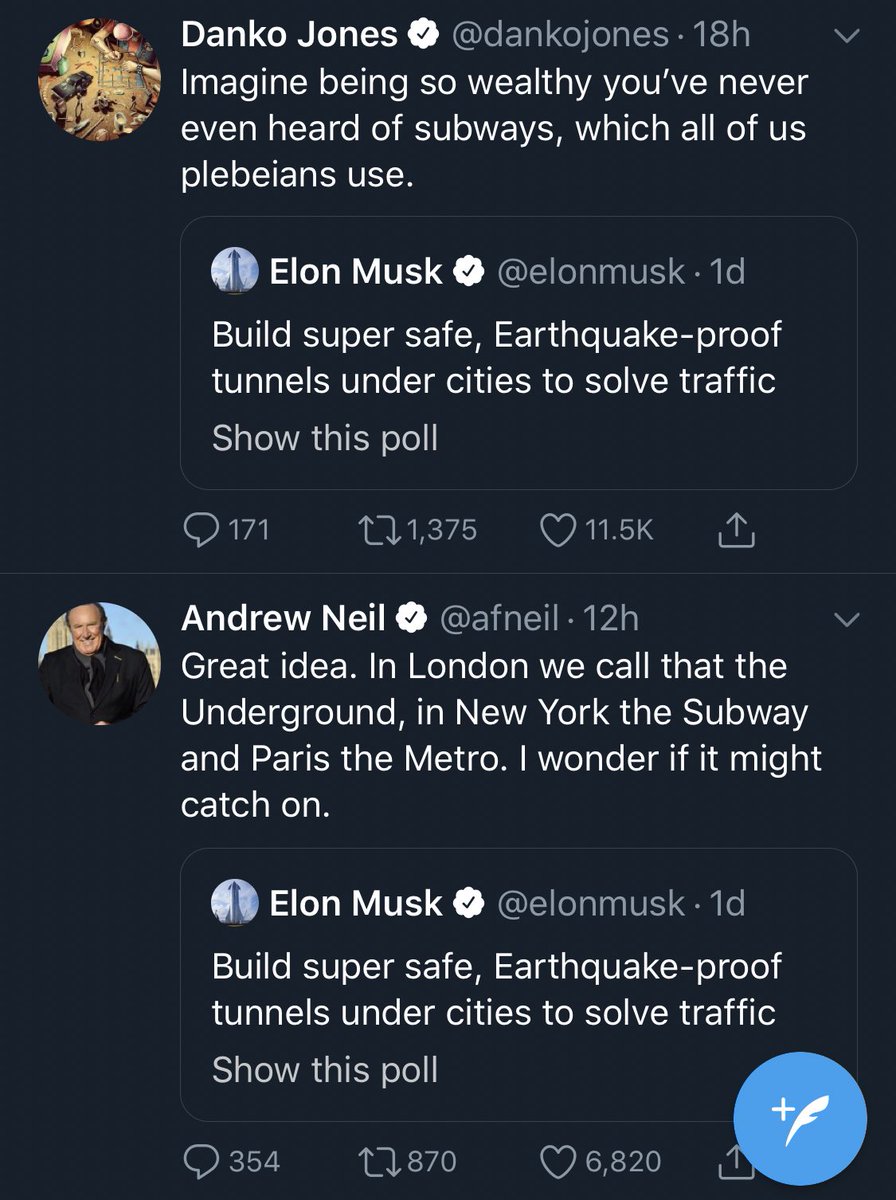Like Andrew Neil's tweet
The width and height of the screenshot is (896, 1200).
(557, 1161)
